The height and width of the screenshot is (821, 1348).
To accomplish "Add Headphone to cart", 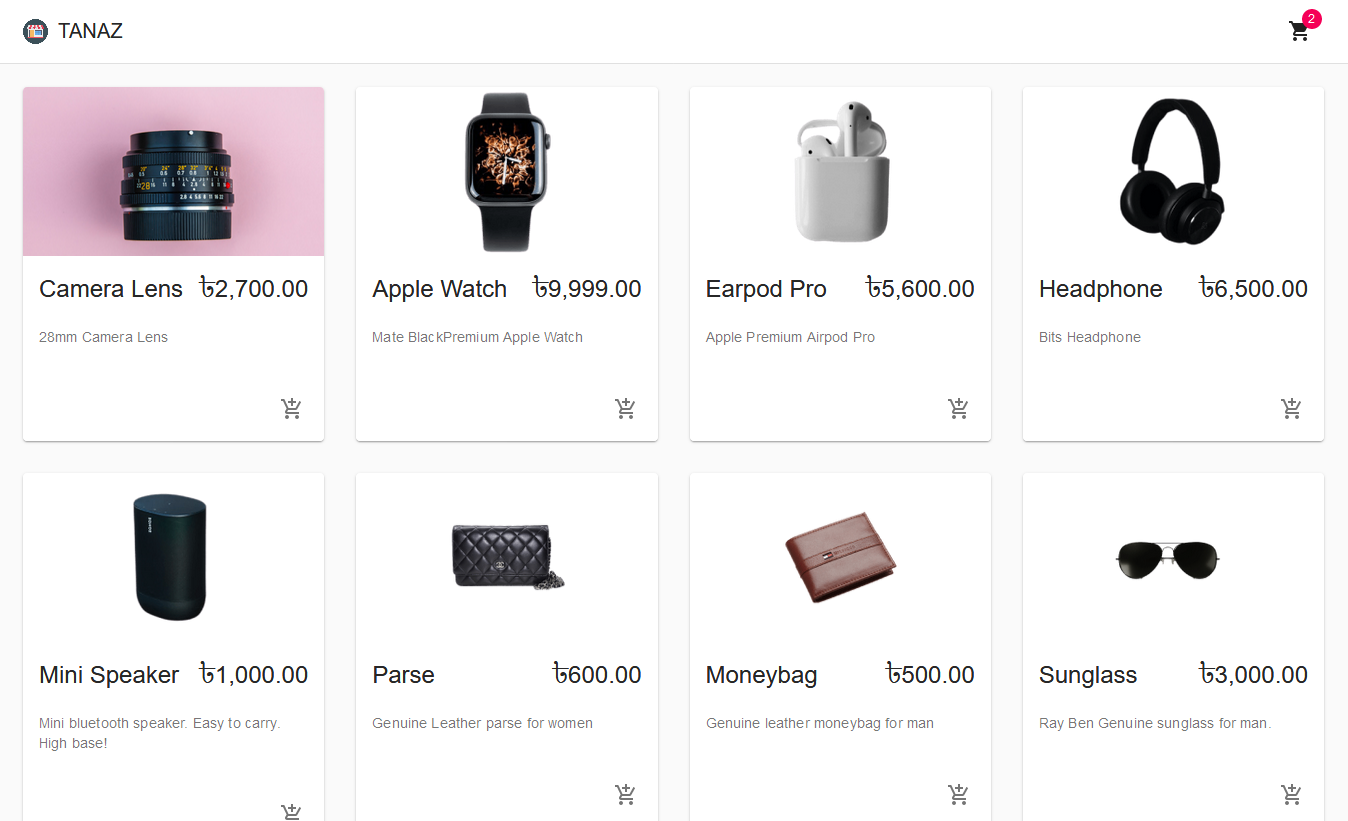I will tap(1291, 408).
